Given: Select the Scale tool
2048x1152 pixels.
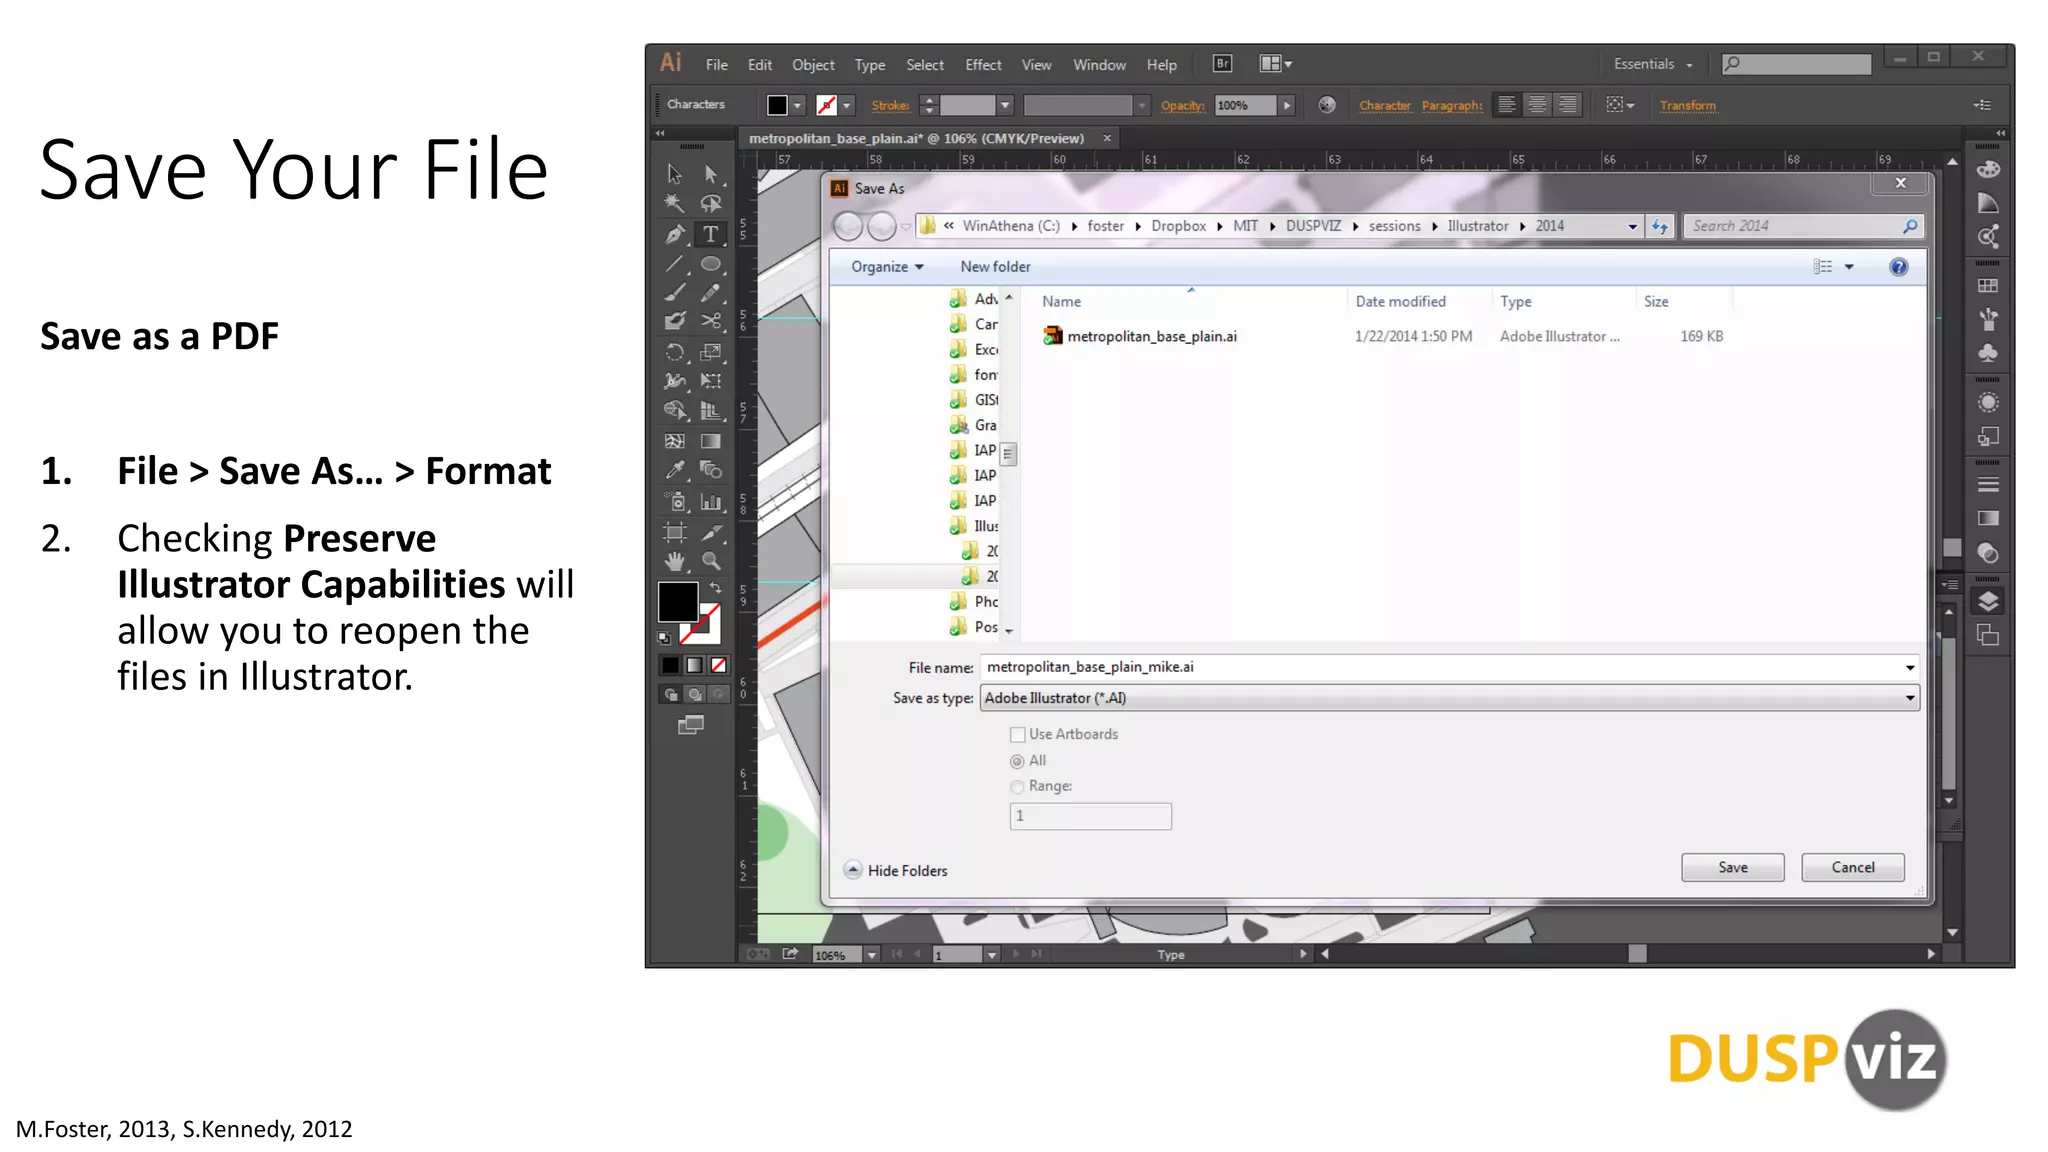Looking at the screenshot, I should coord(711,352).
